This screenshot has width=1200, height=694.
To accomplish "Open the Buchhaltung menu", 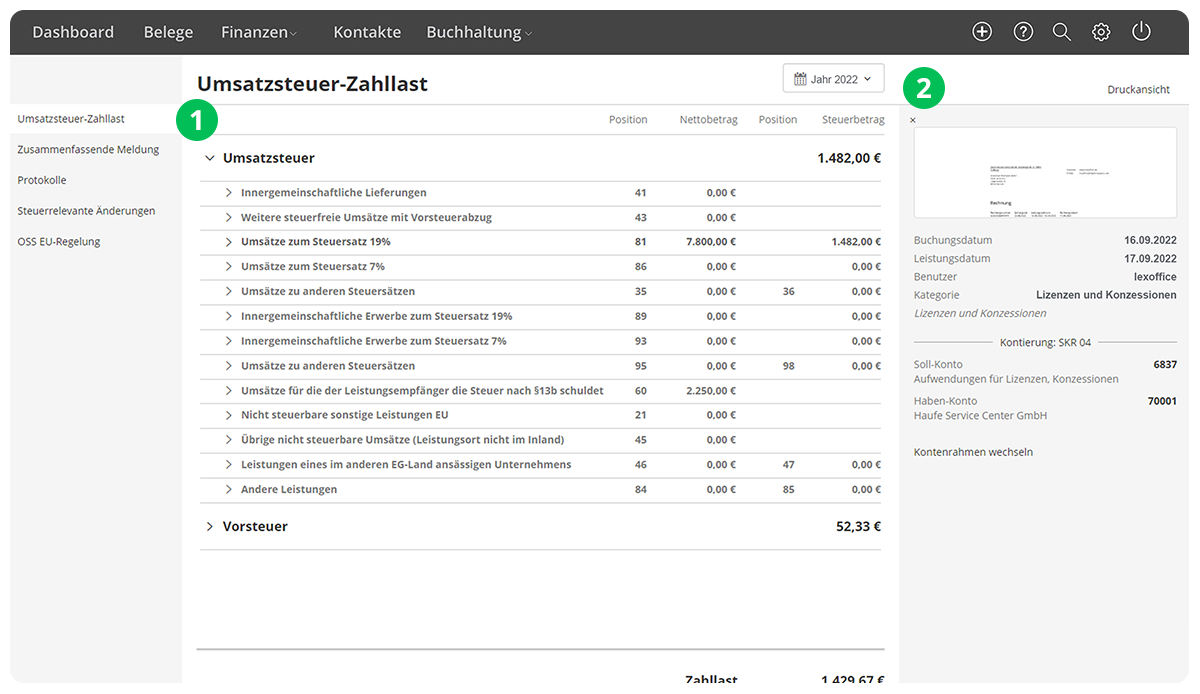I will pos(478,32).
